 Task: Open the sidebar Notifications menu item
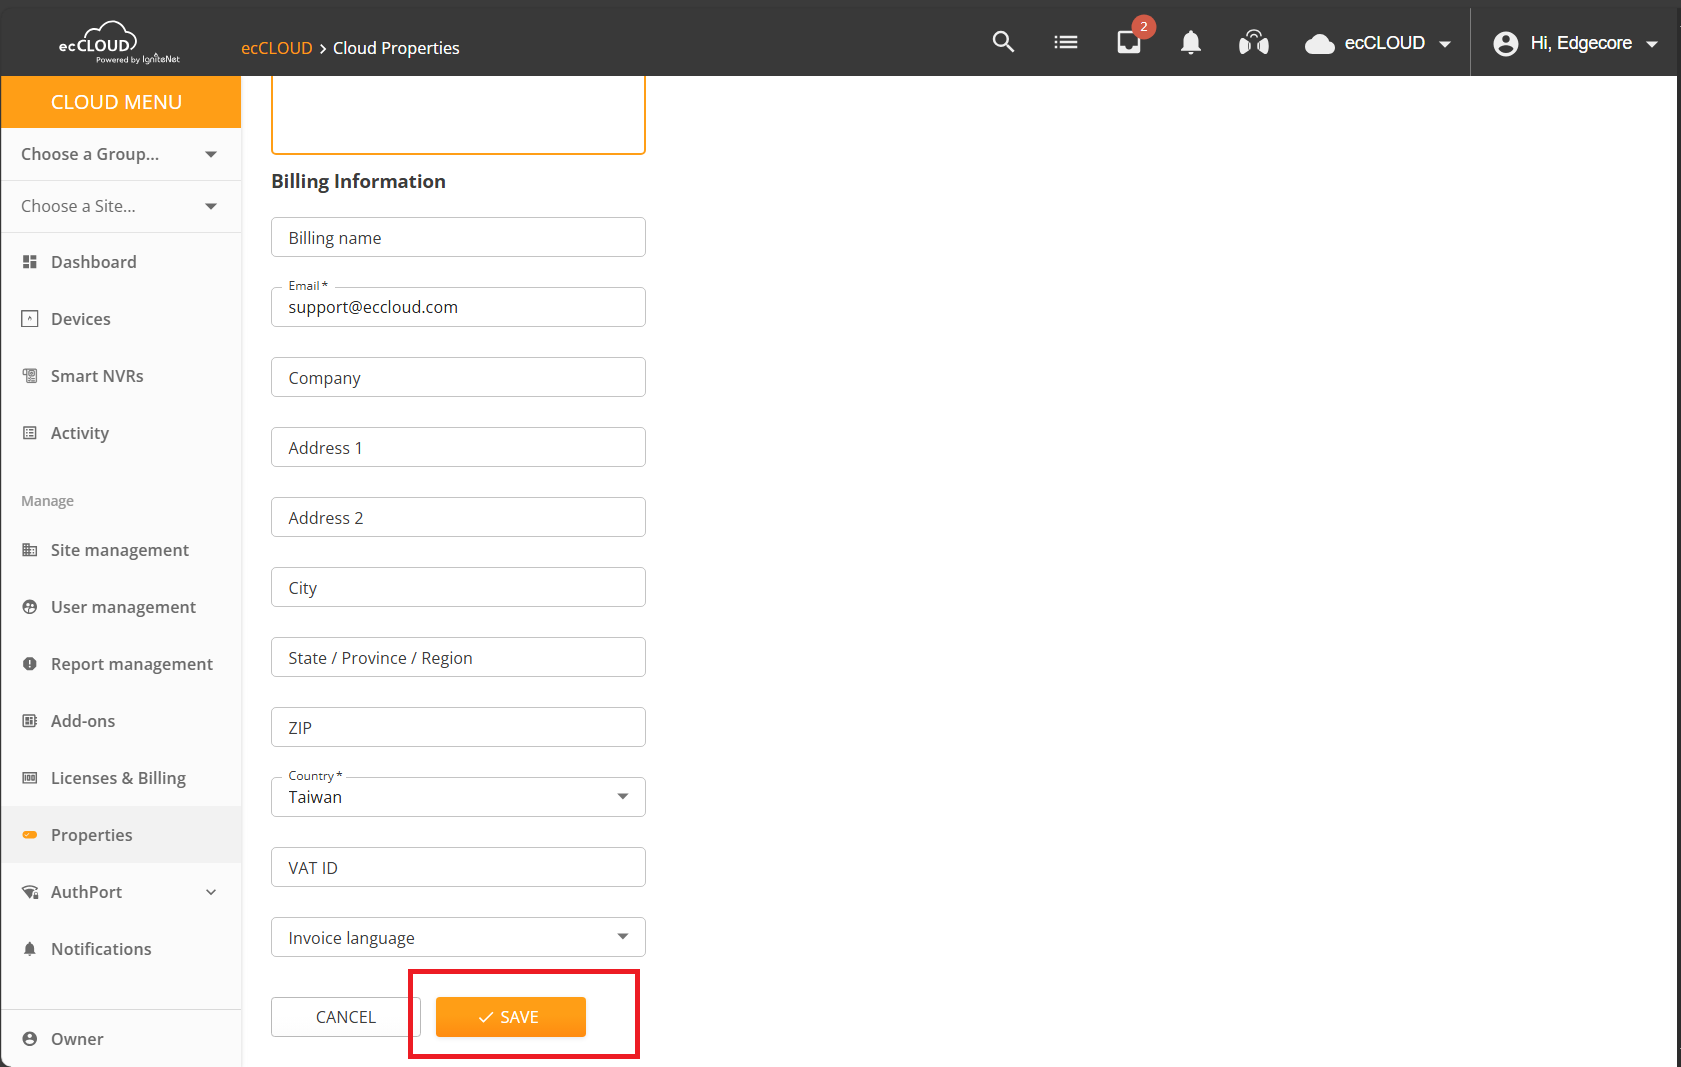121,949
